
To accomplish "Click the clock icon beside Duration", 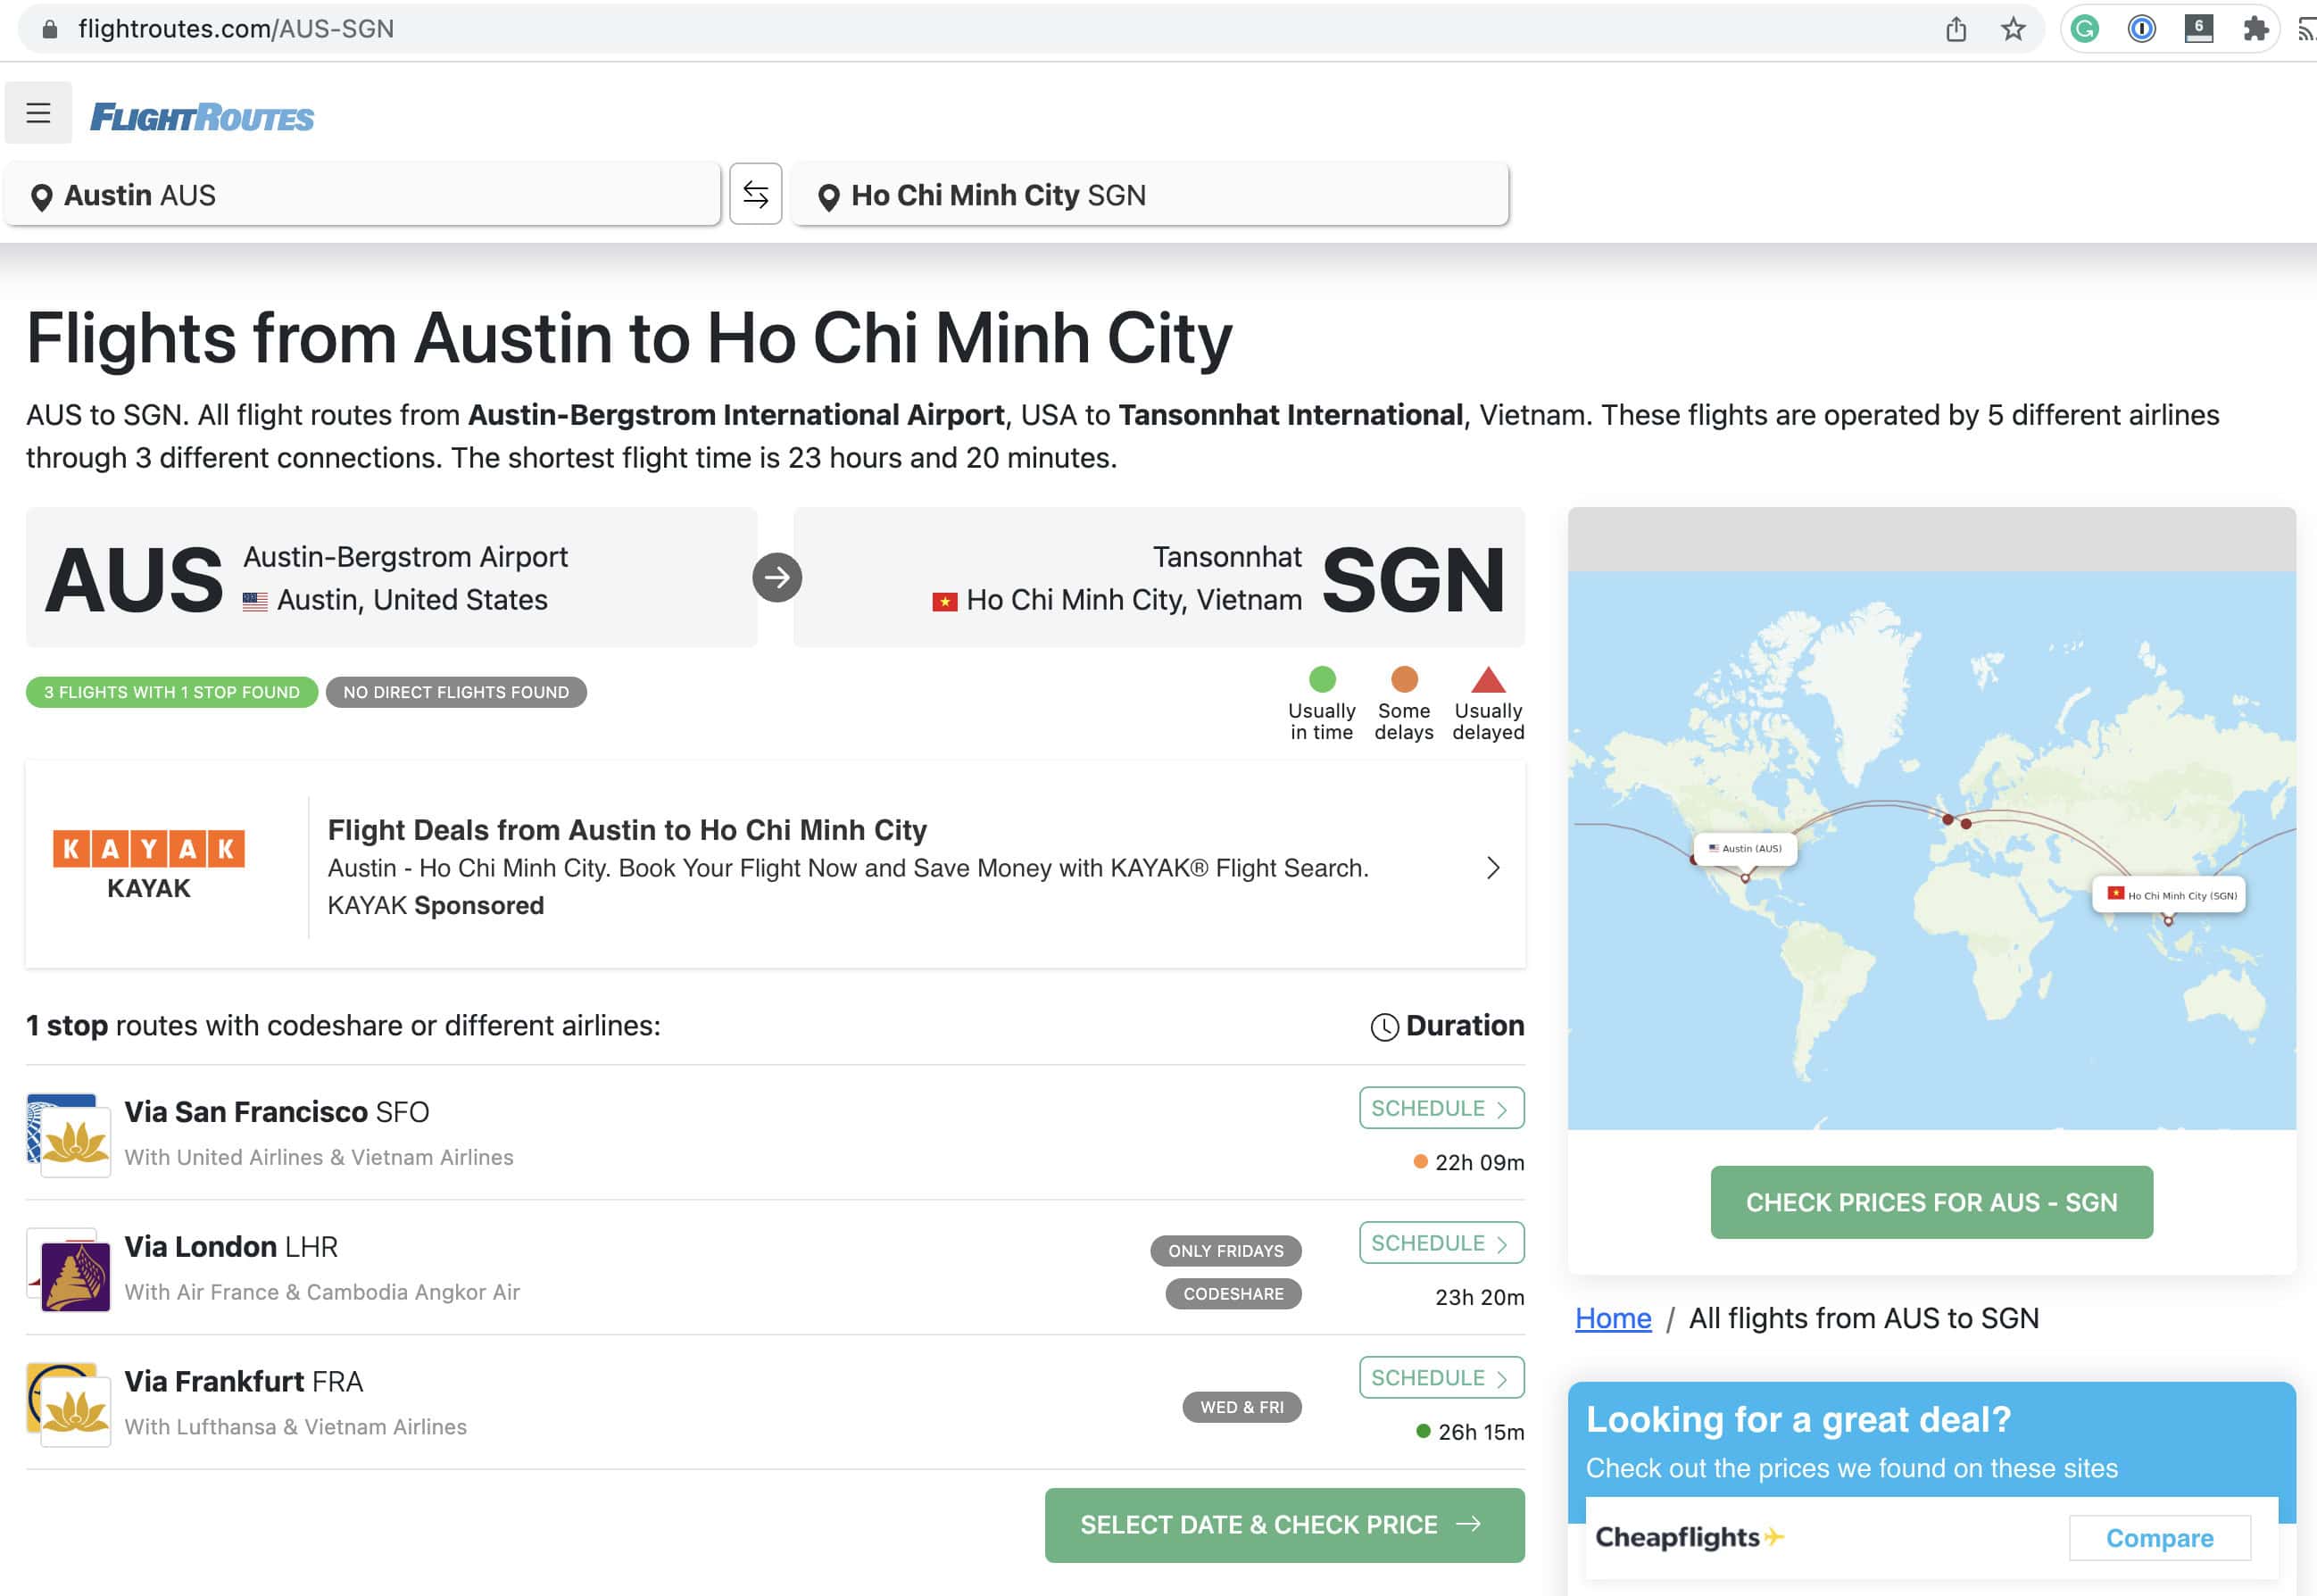I will (x=1384, y=1027).
